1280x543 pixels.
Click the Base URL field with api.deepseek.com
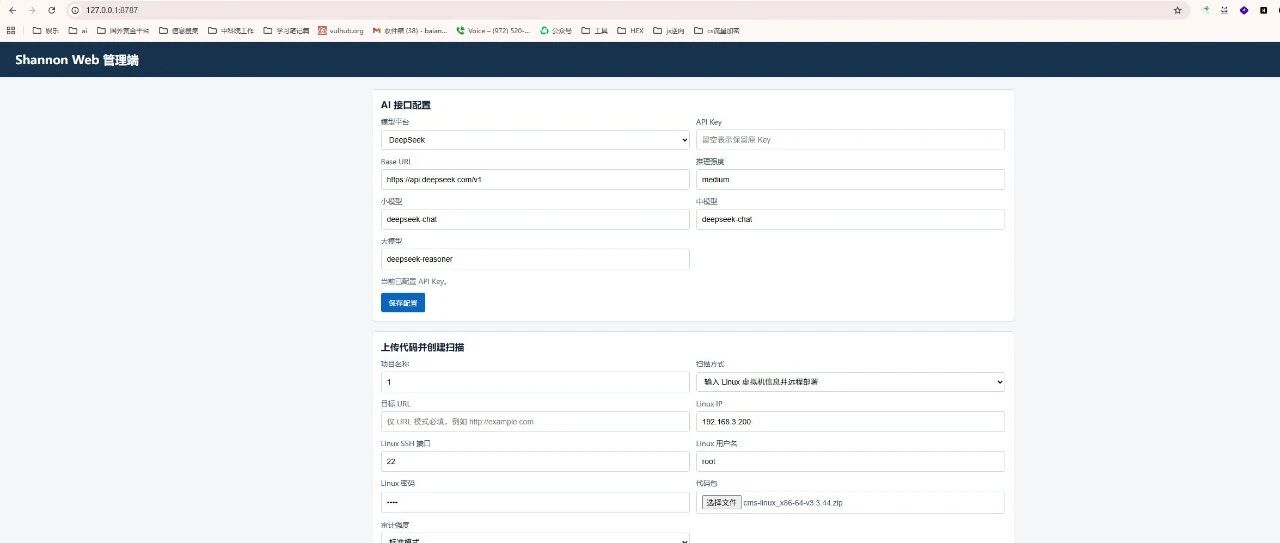tap(535, 179)
